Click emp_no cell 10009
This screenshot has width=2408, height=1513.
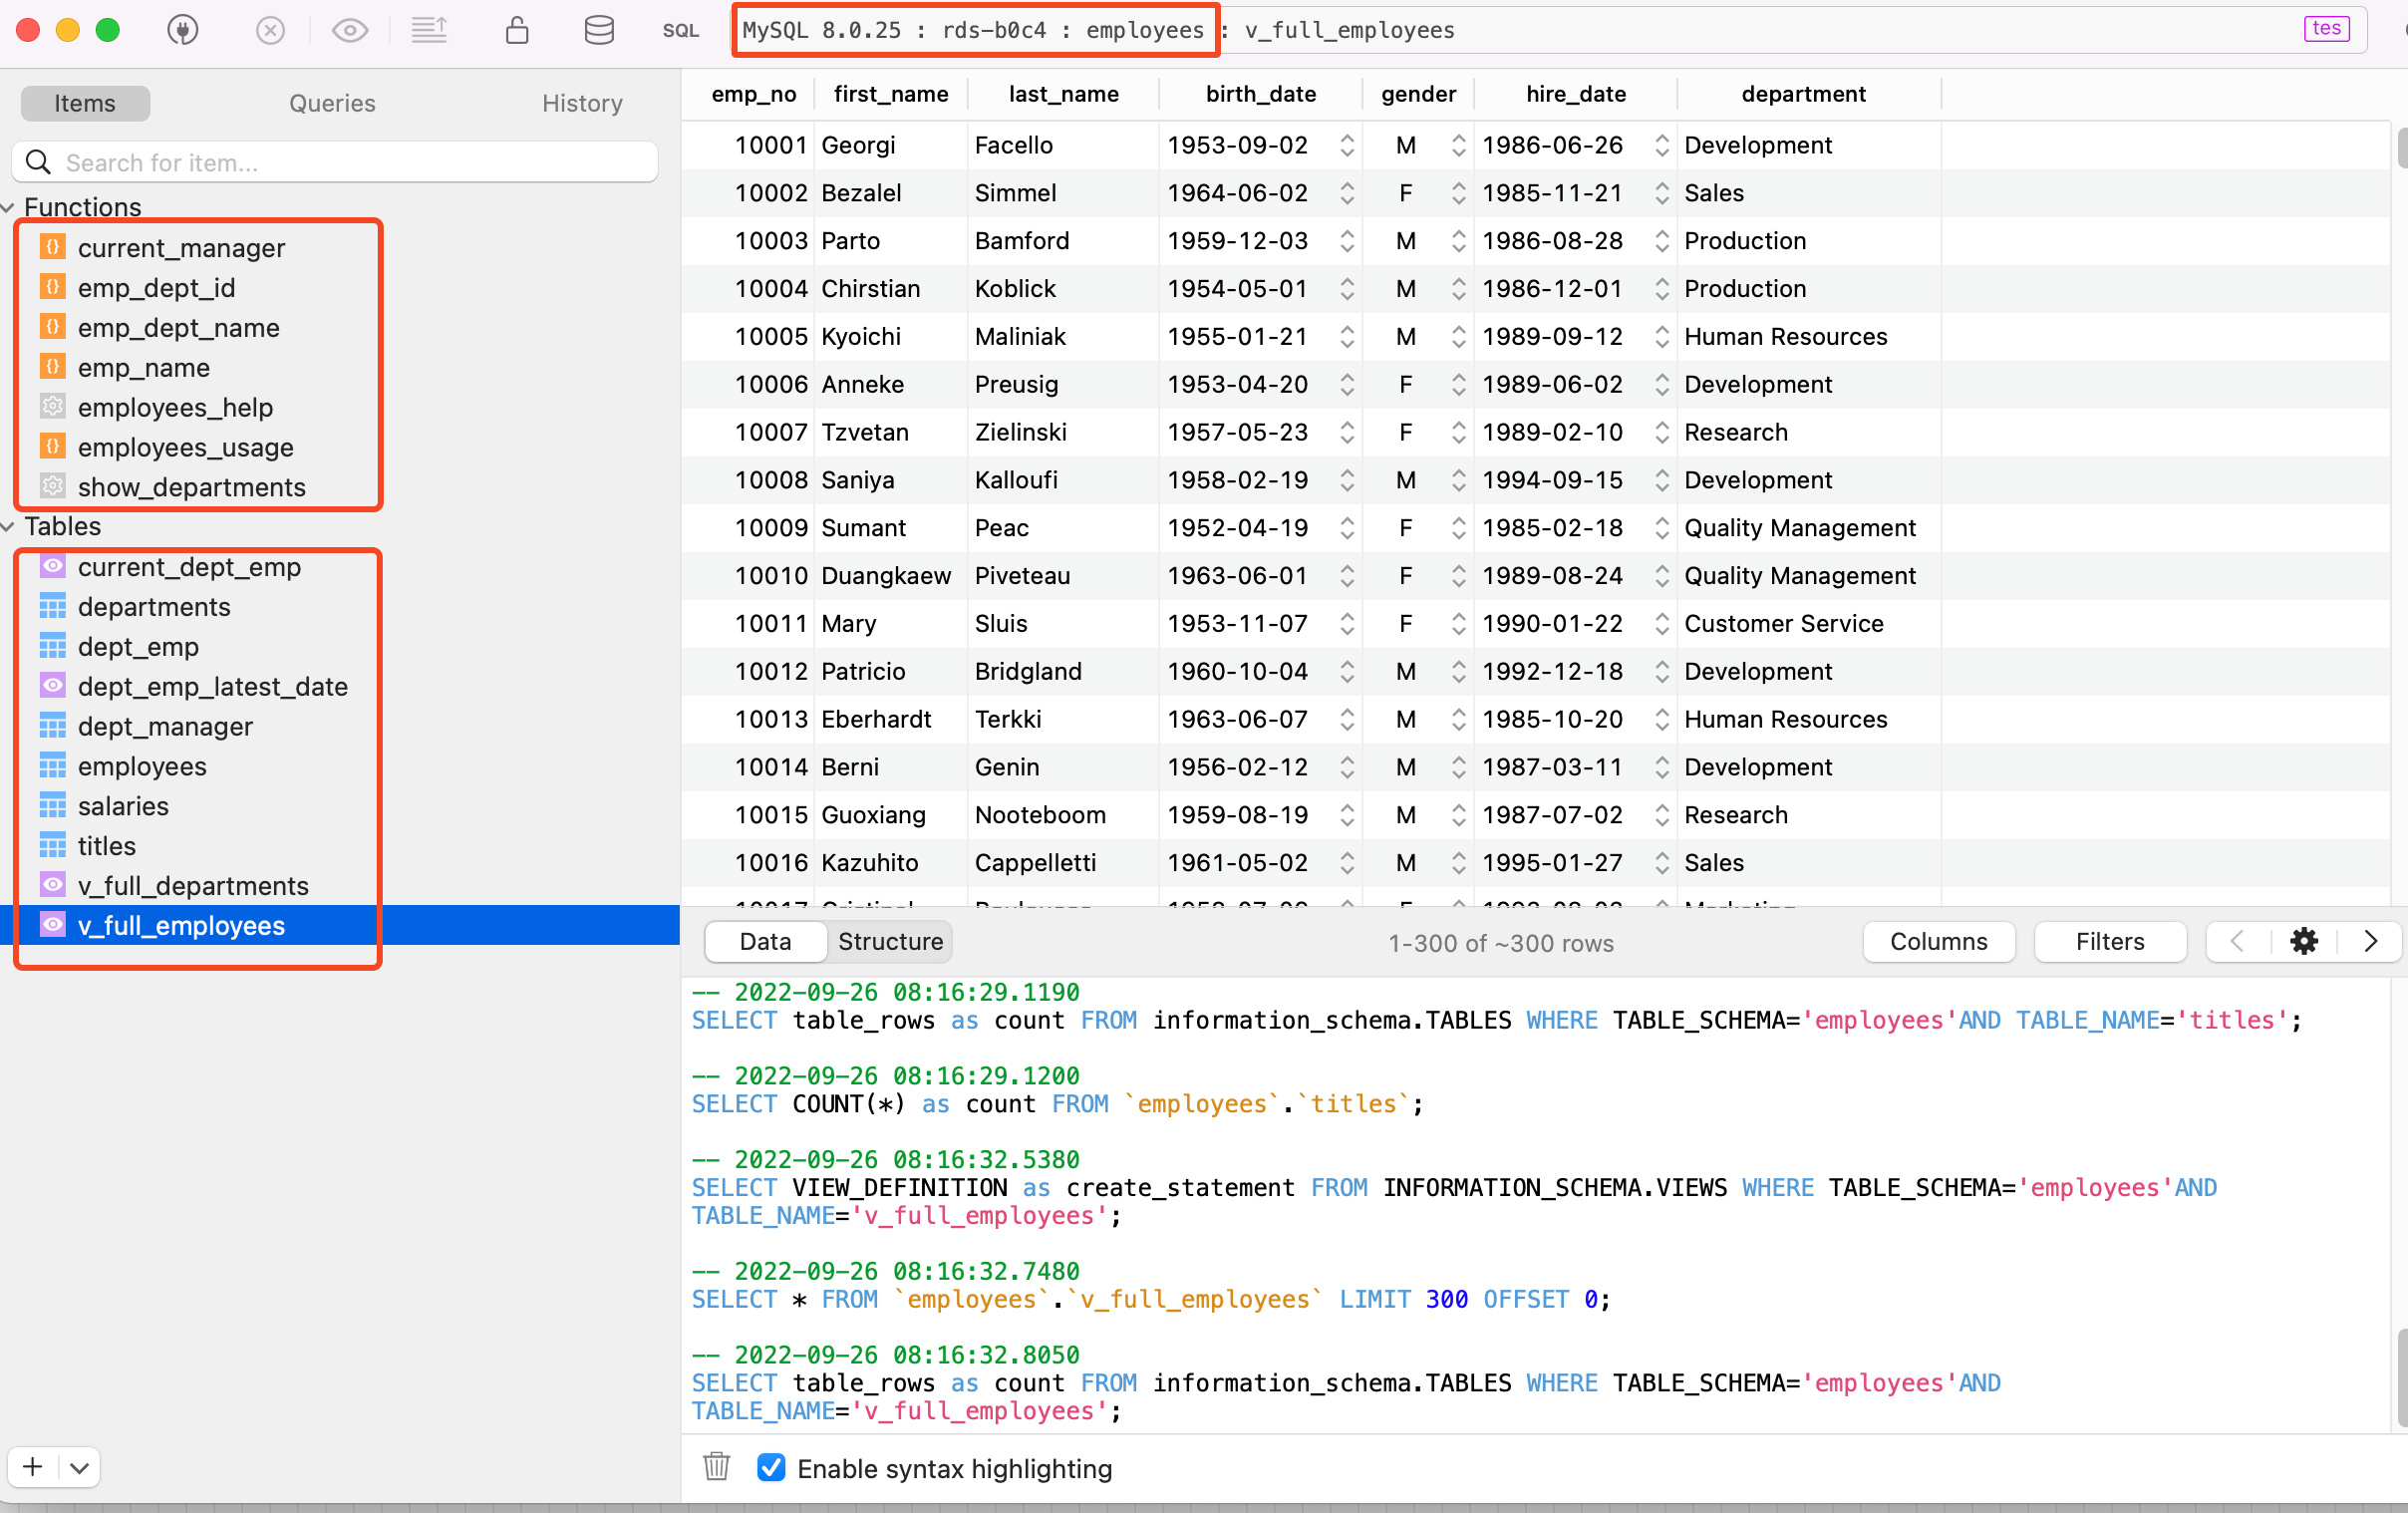[x=770, y=528]
